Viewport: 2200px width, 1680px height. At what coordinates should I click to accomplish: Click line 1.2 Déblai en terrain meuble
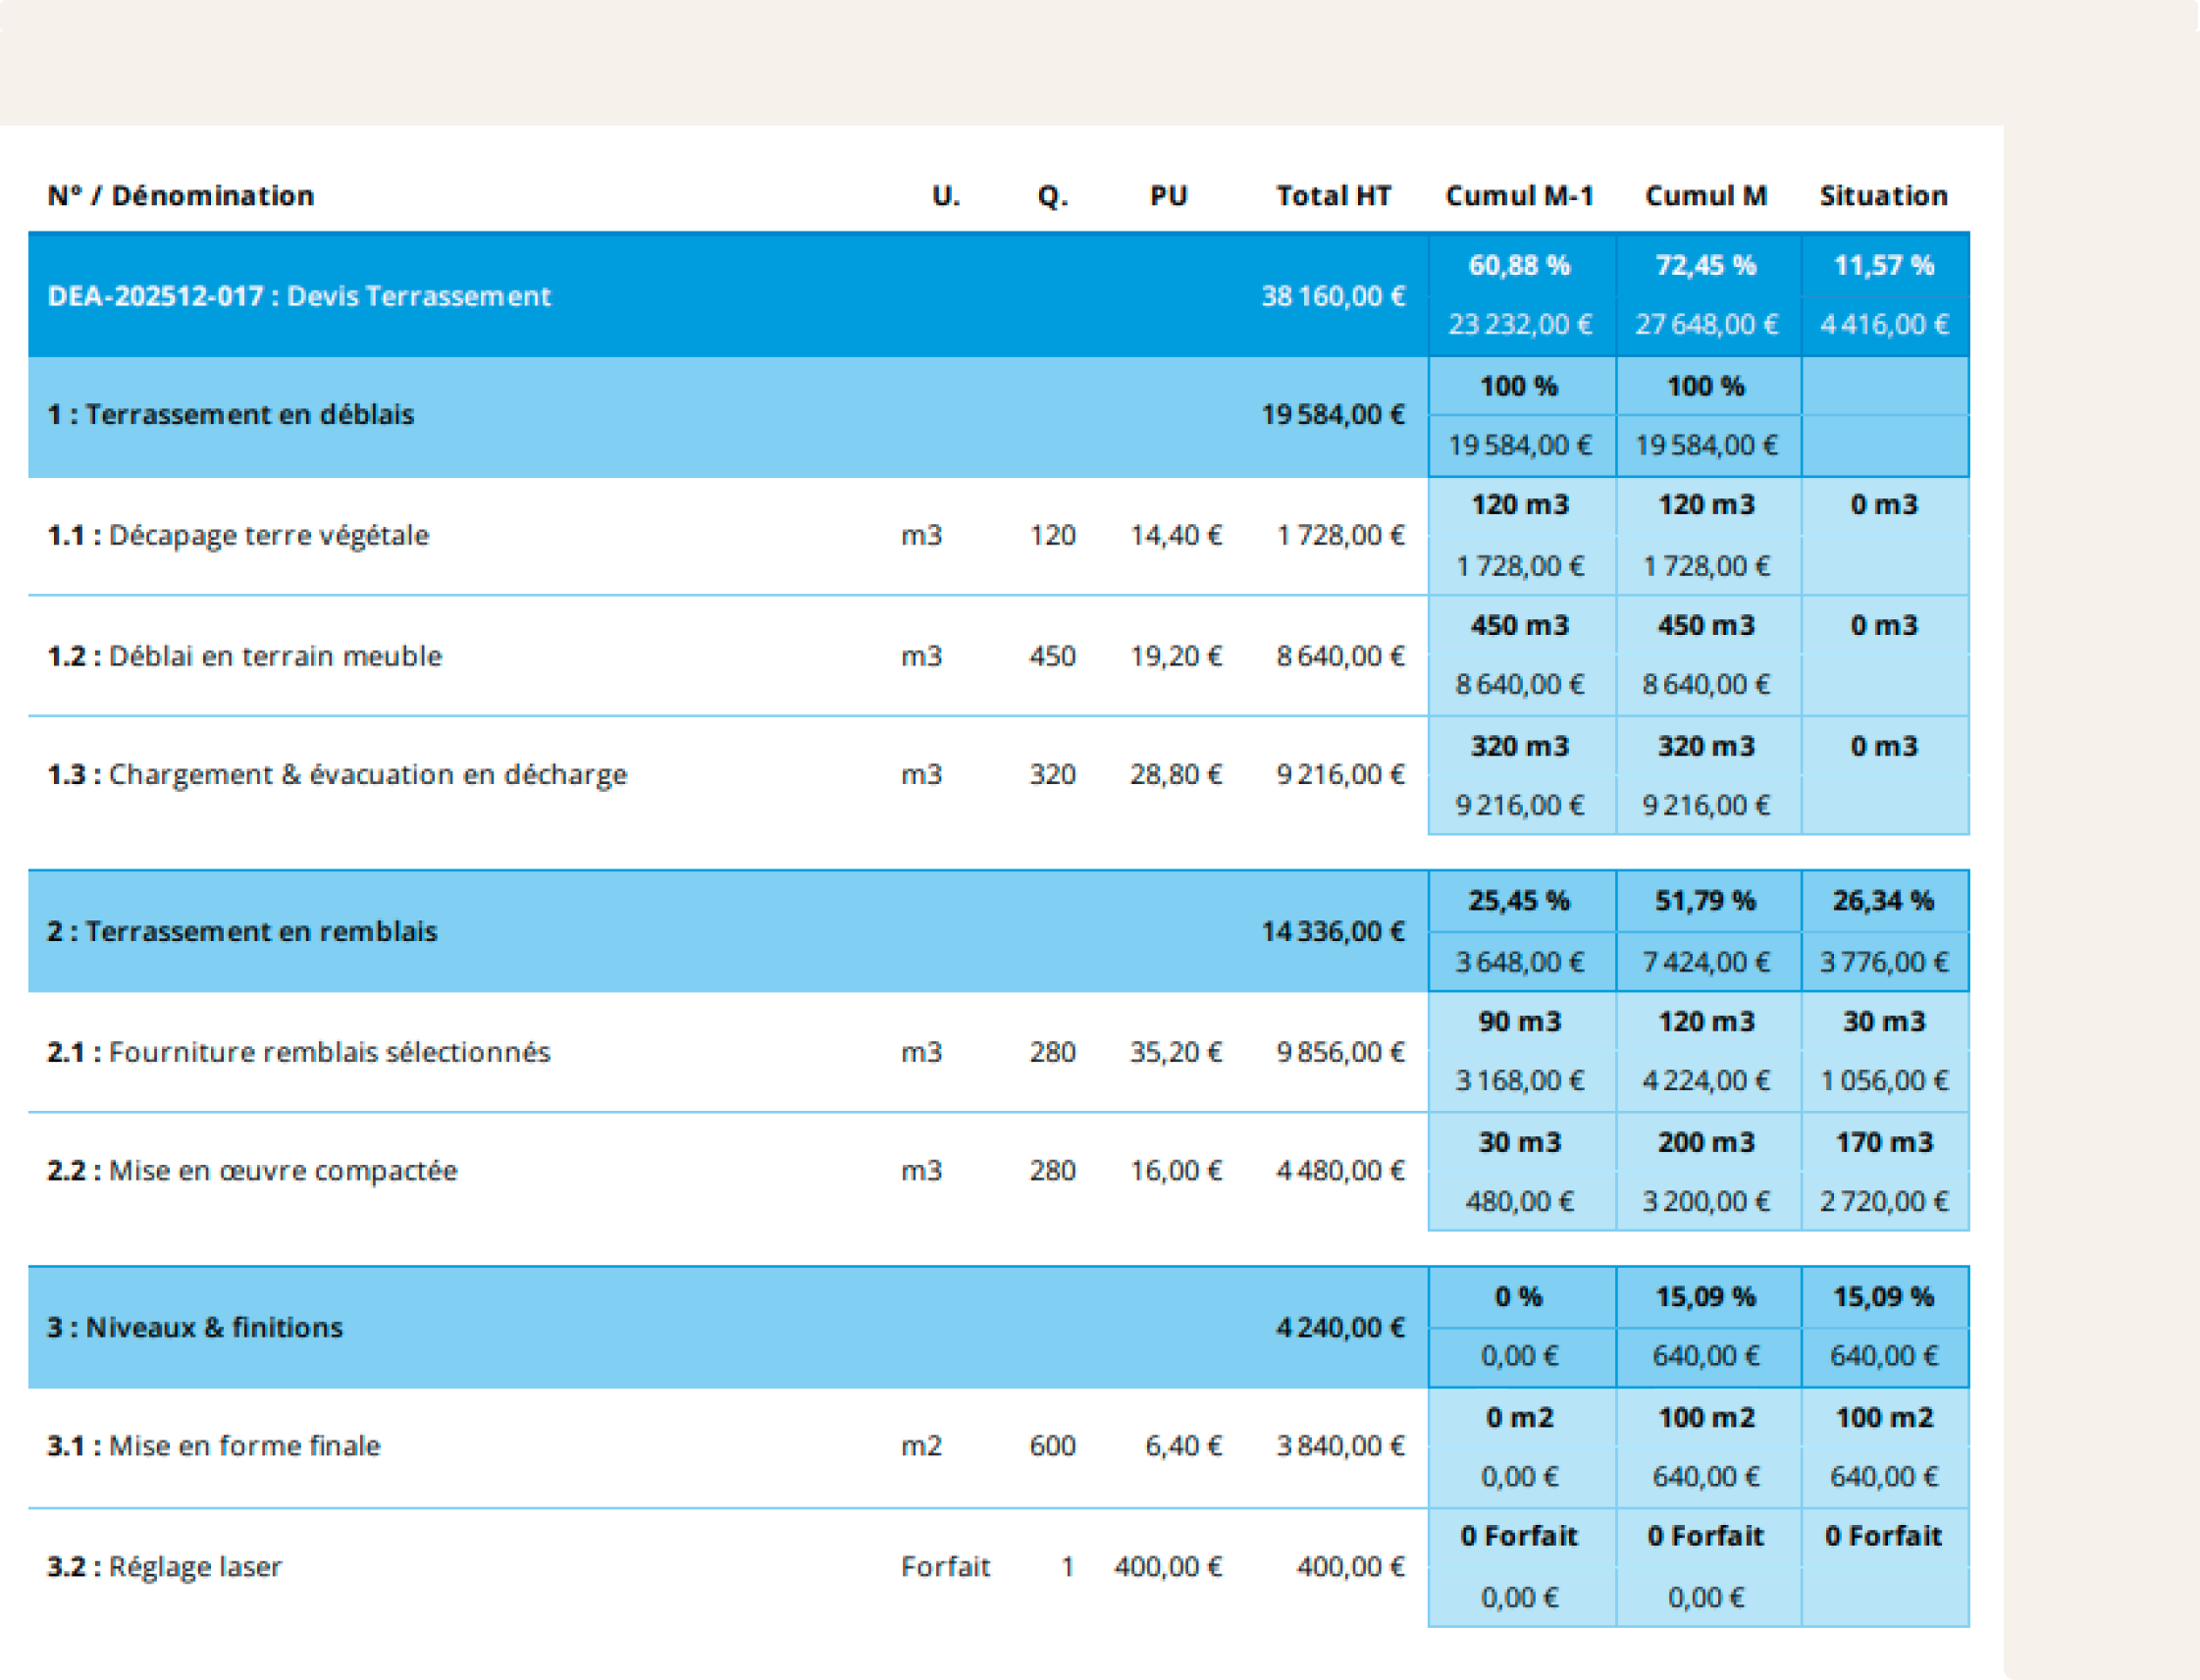click(x=245, y=657)
